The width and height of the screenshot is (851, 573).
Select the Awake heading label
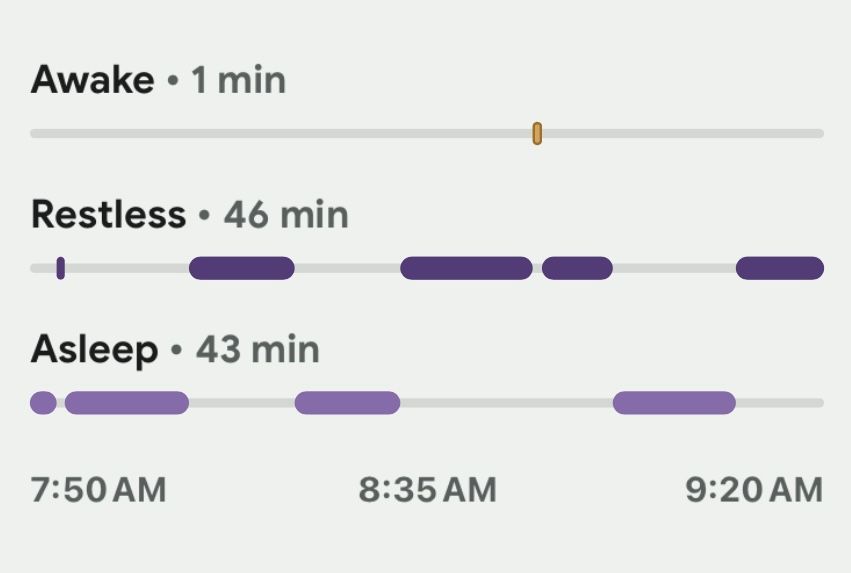(x=93, y=80)
